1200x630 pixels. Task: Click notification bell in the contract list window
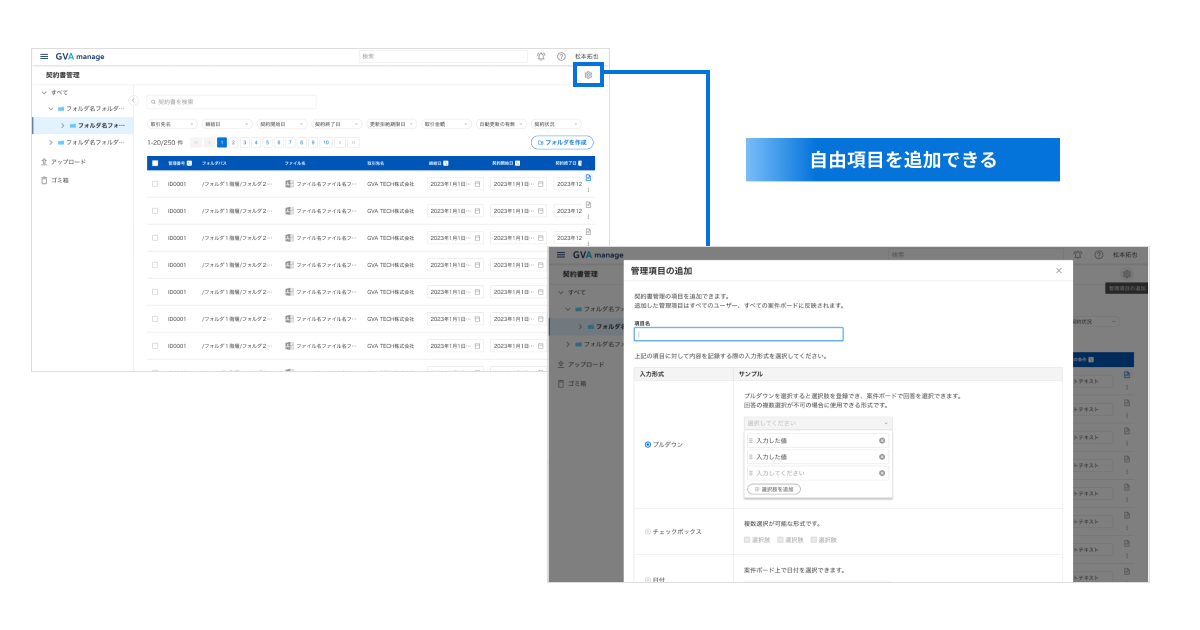pyautogui.click(x=541, y=56)
